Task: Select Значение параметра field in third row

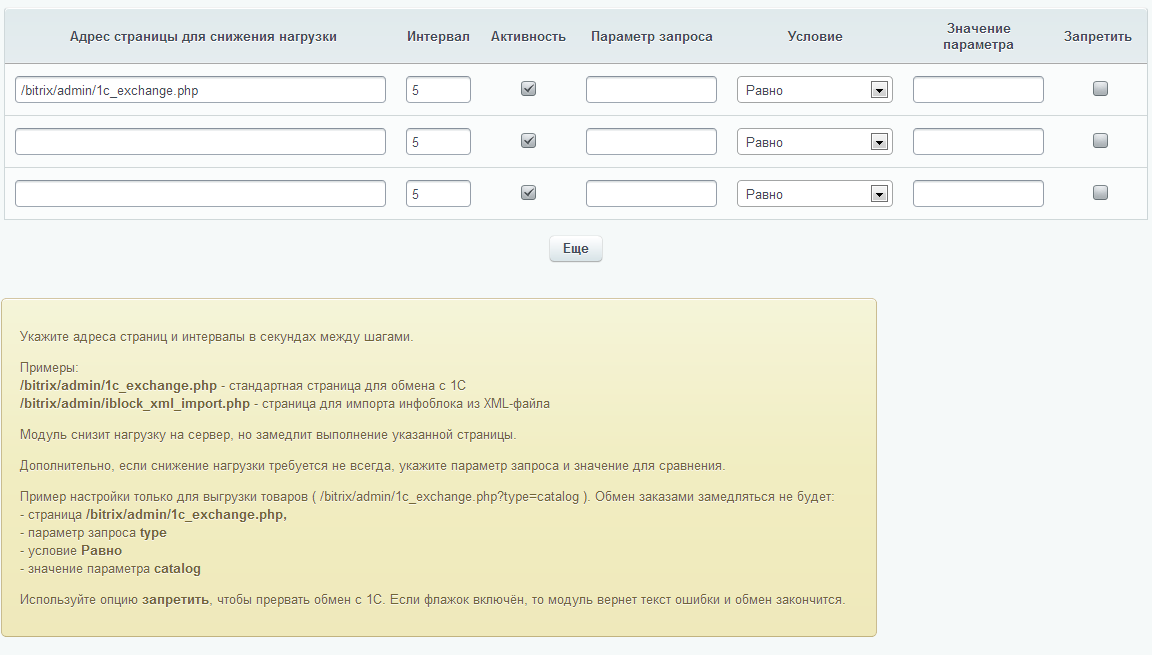Action: coord(978,194)
